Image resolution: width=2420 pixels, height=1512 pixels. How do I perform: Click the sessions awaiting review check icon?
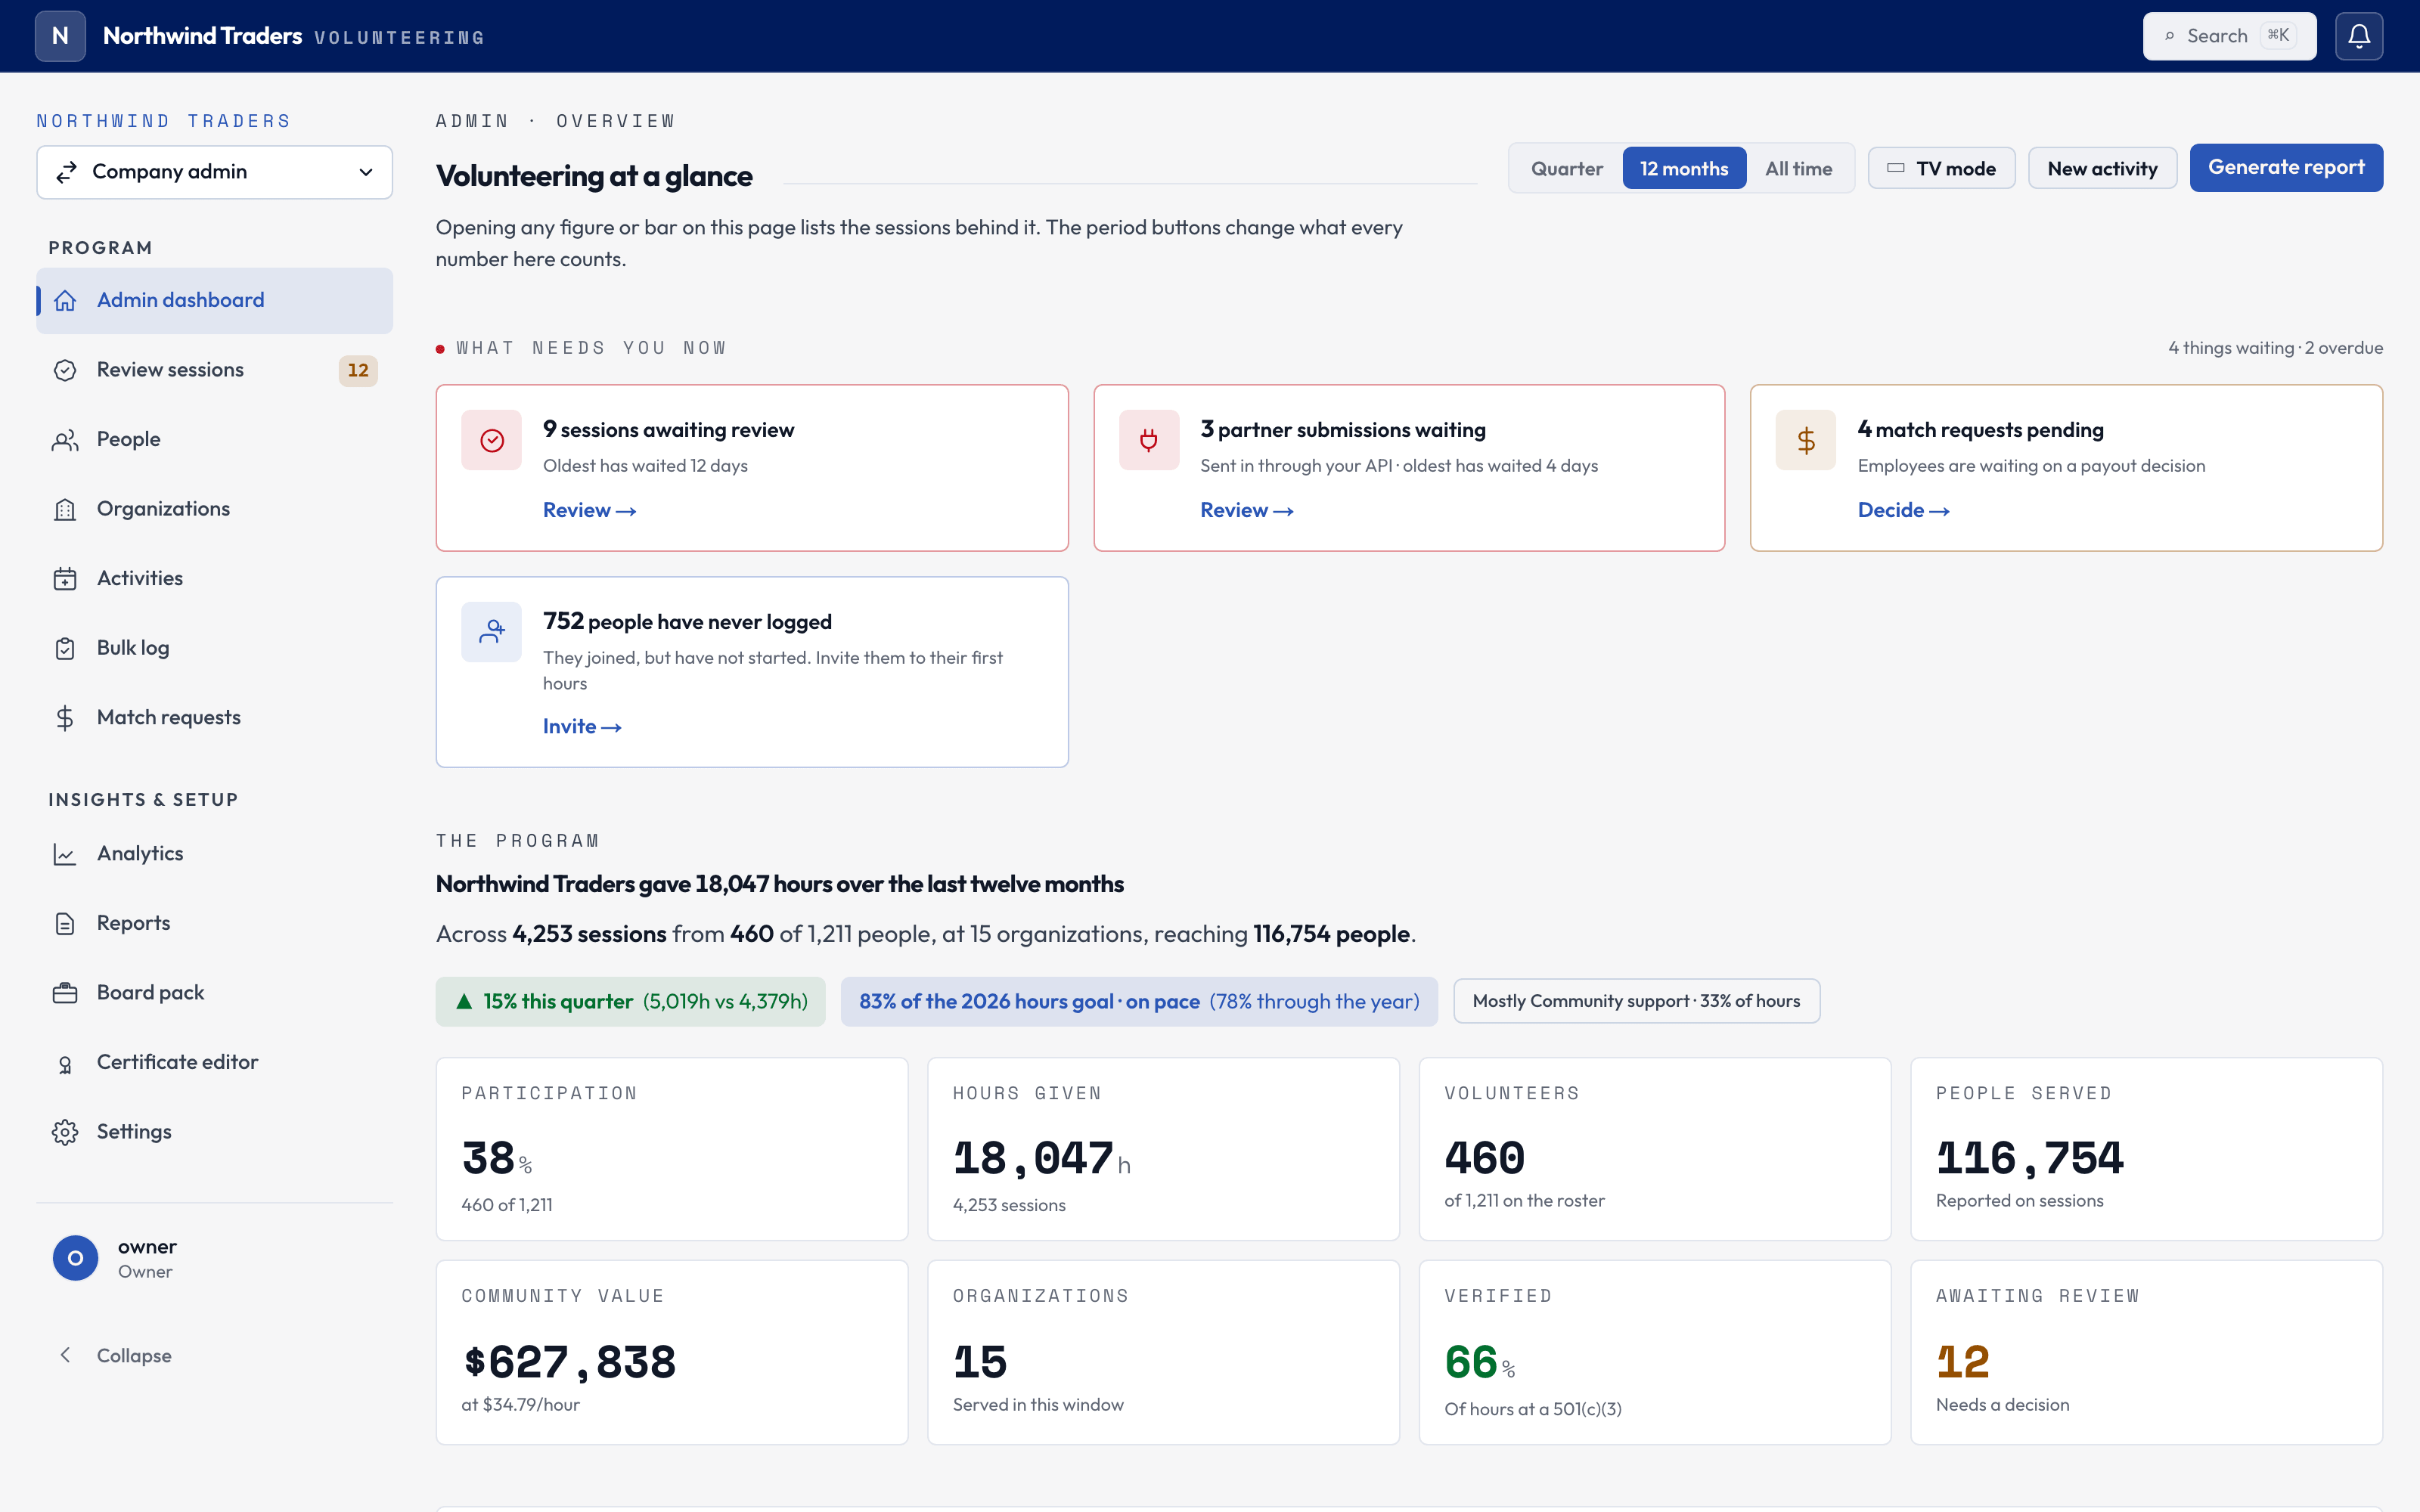point(491,440)
